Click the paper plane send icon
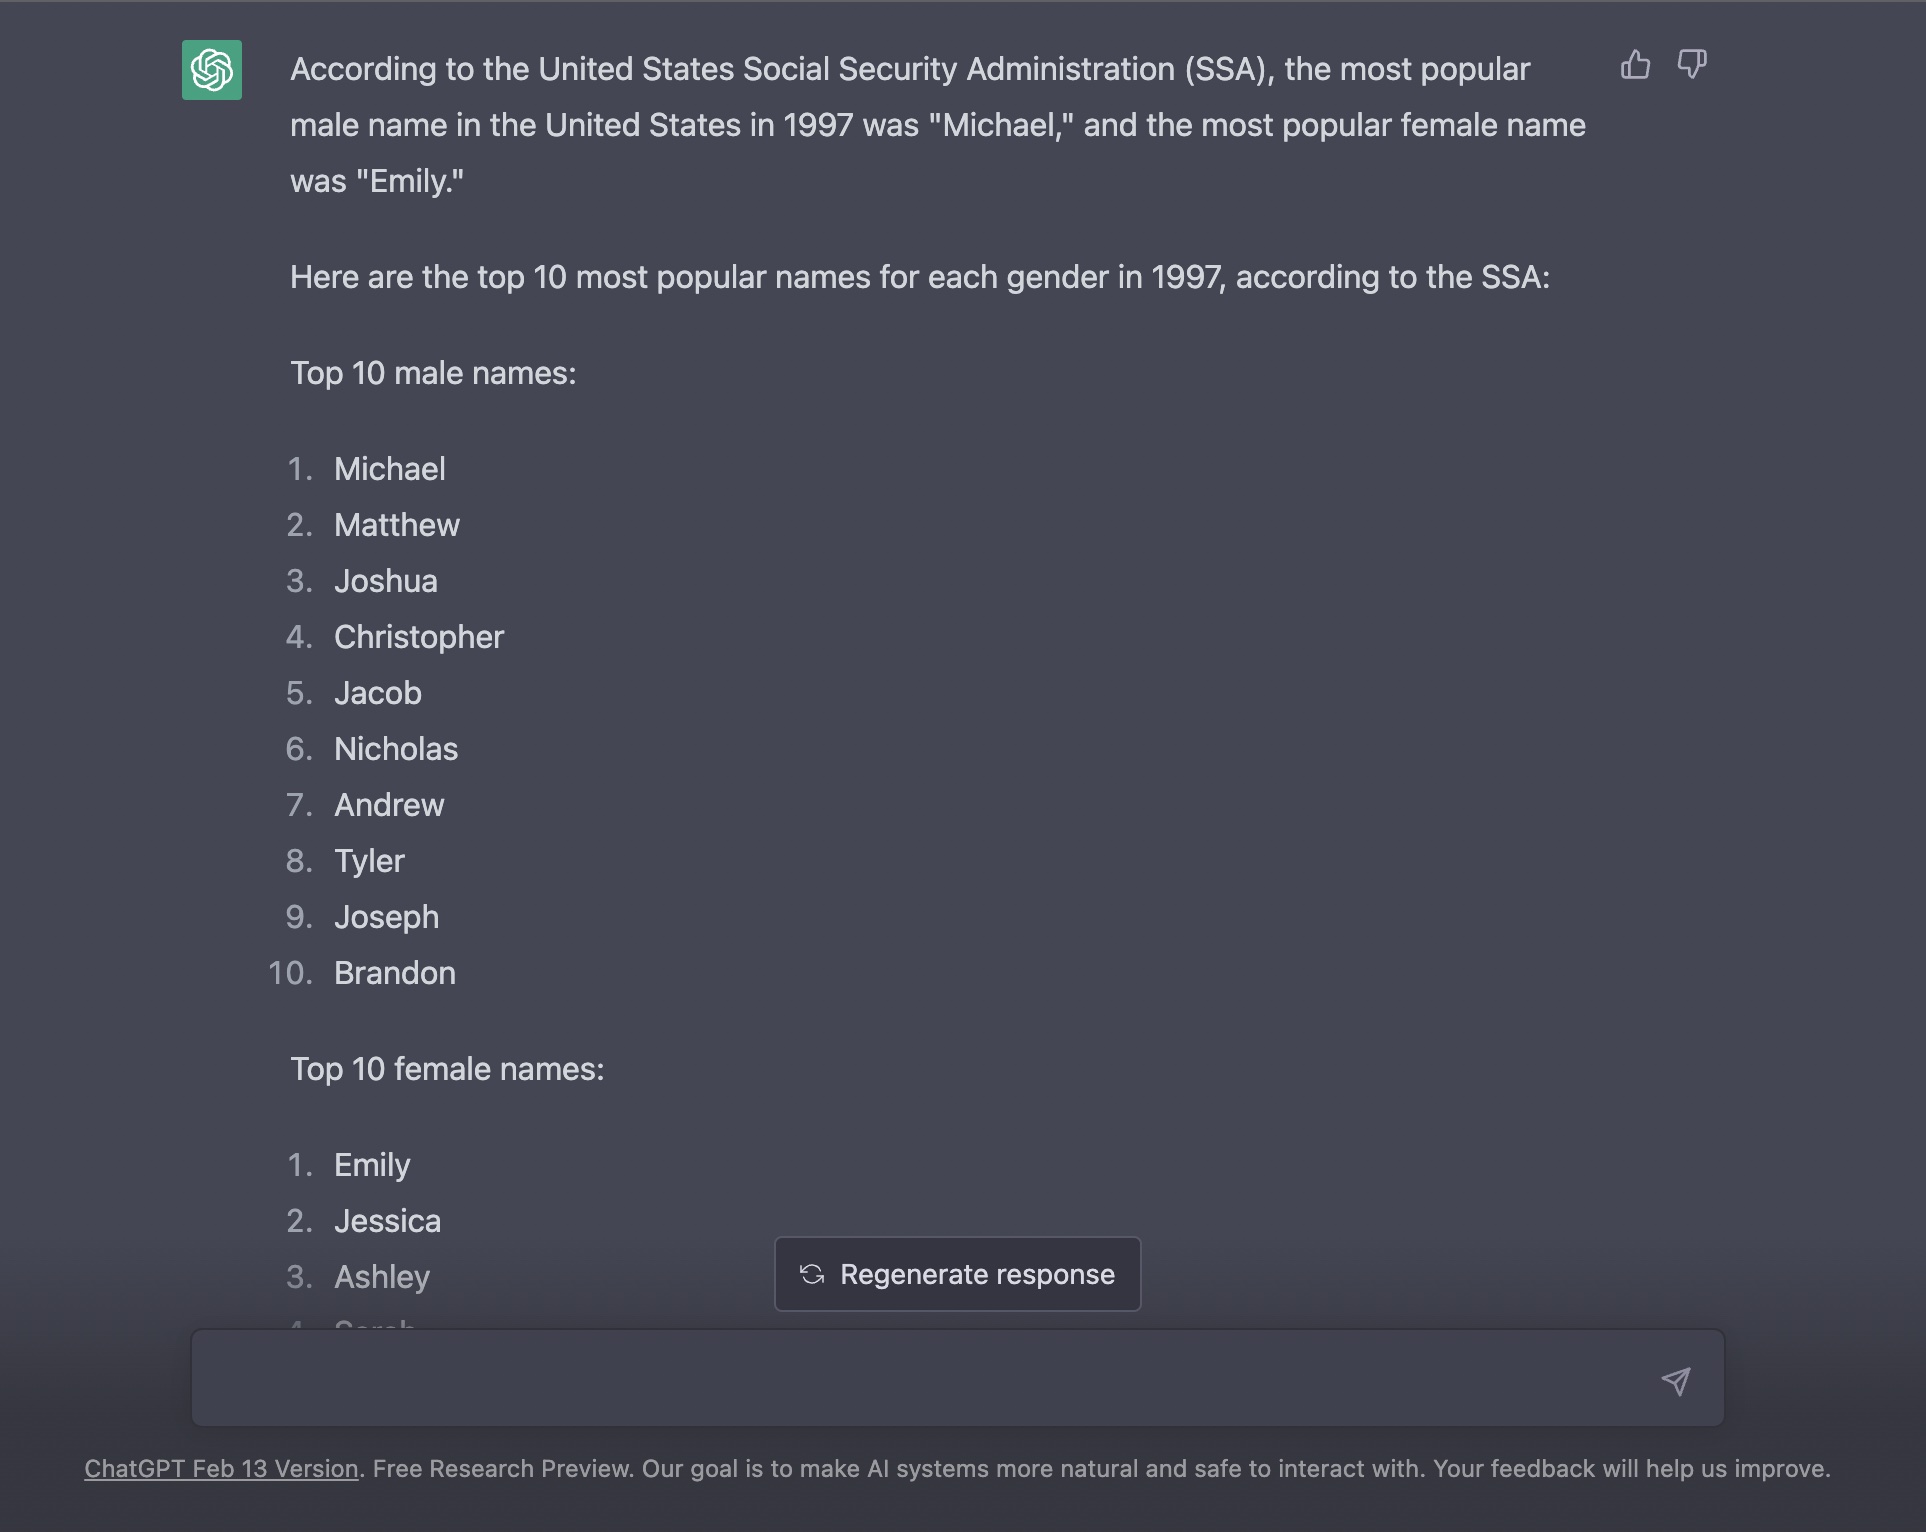The width and height of the screenshot is (1926, 1532). (x=1676, y=1381)
